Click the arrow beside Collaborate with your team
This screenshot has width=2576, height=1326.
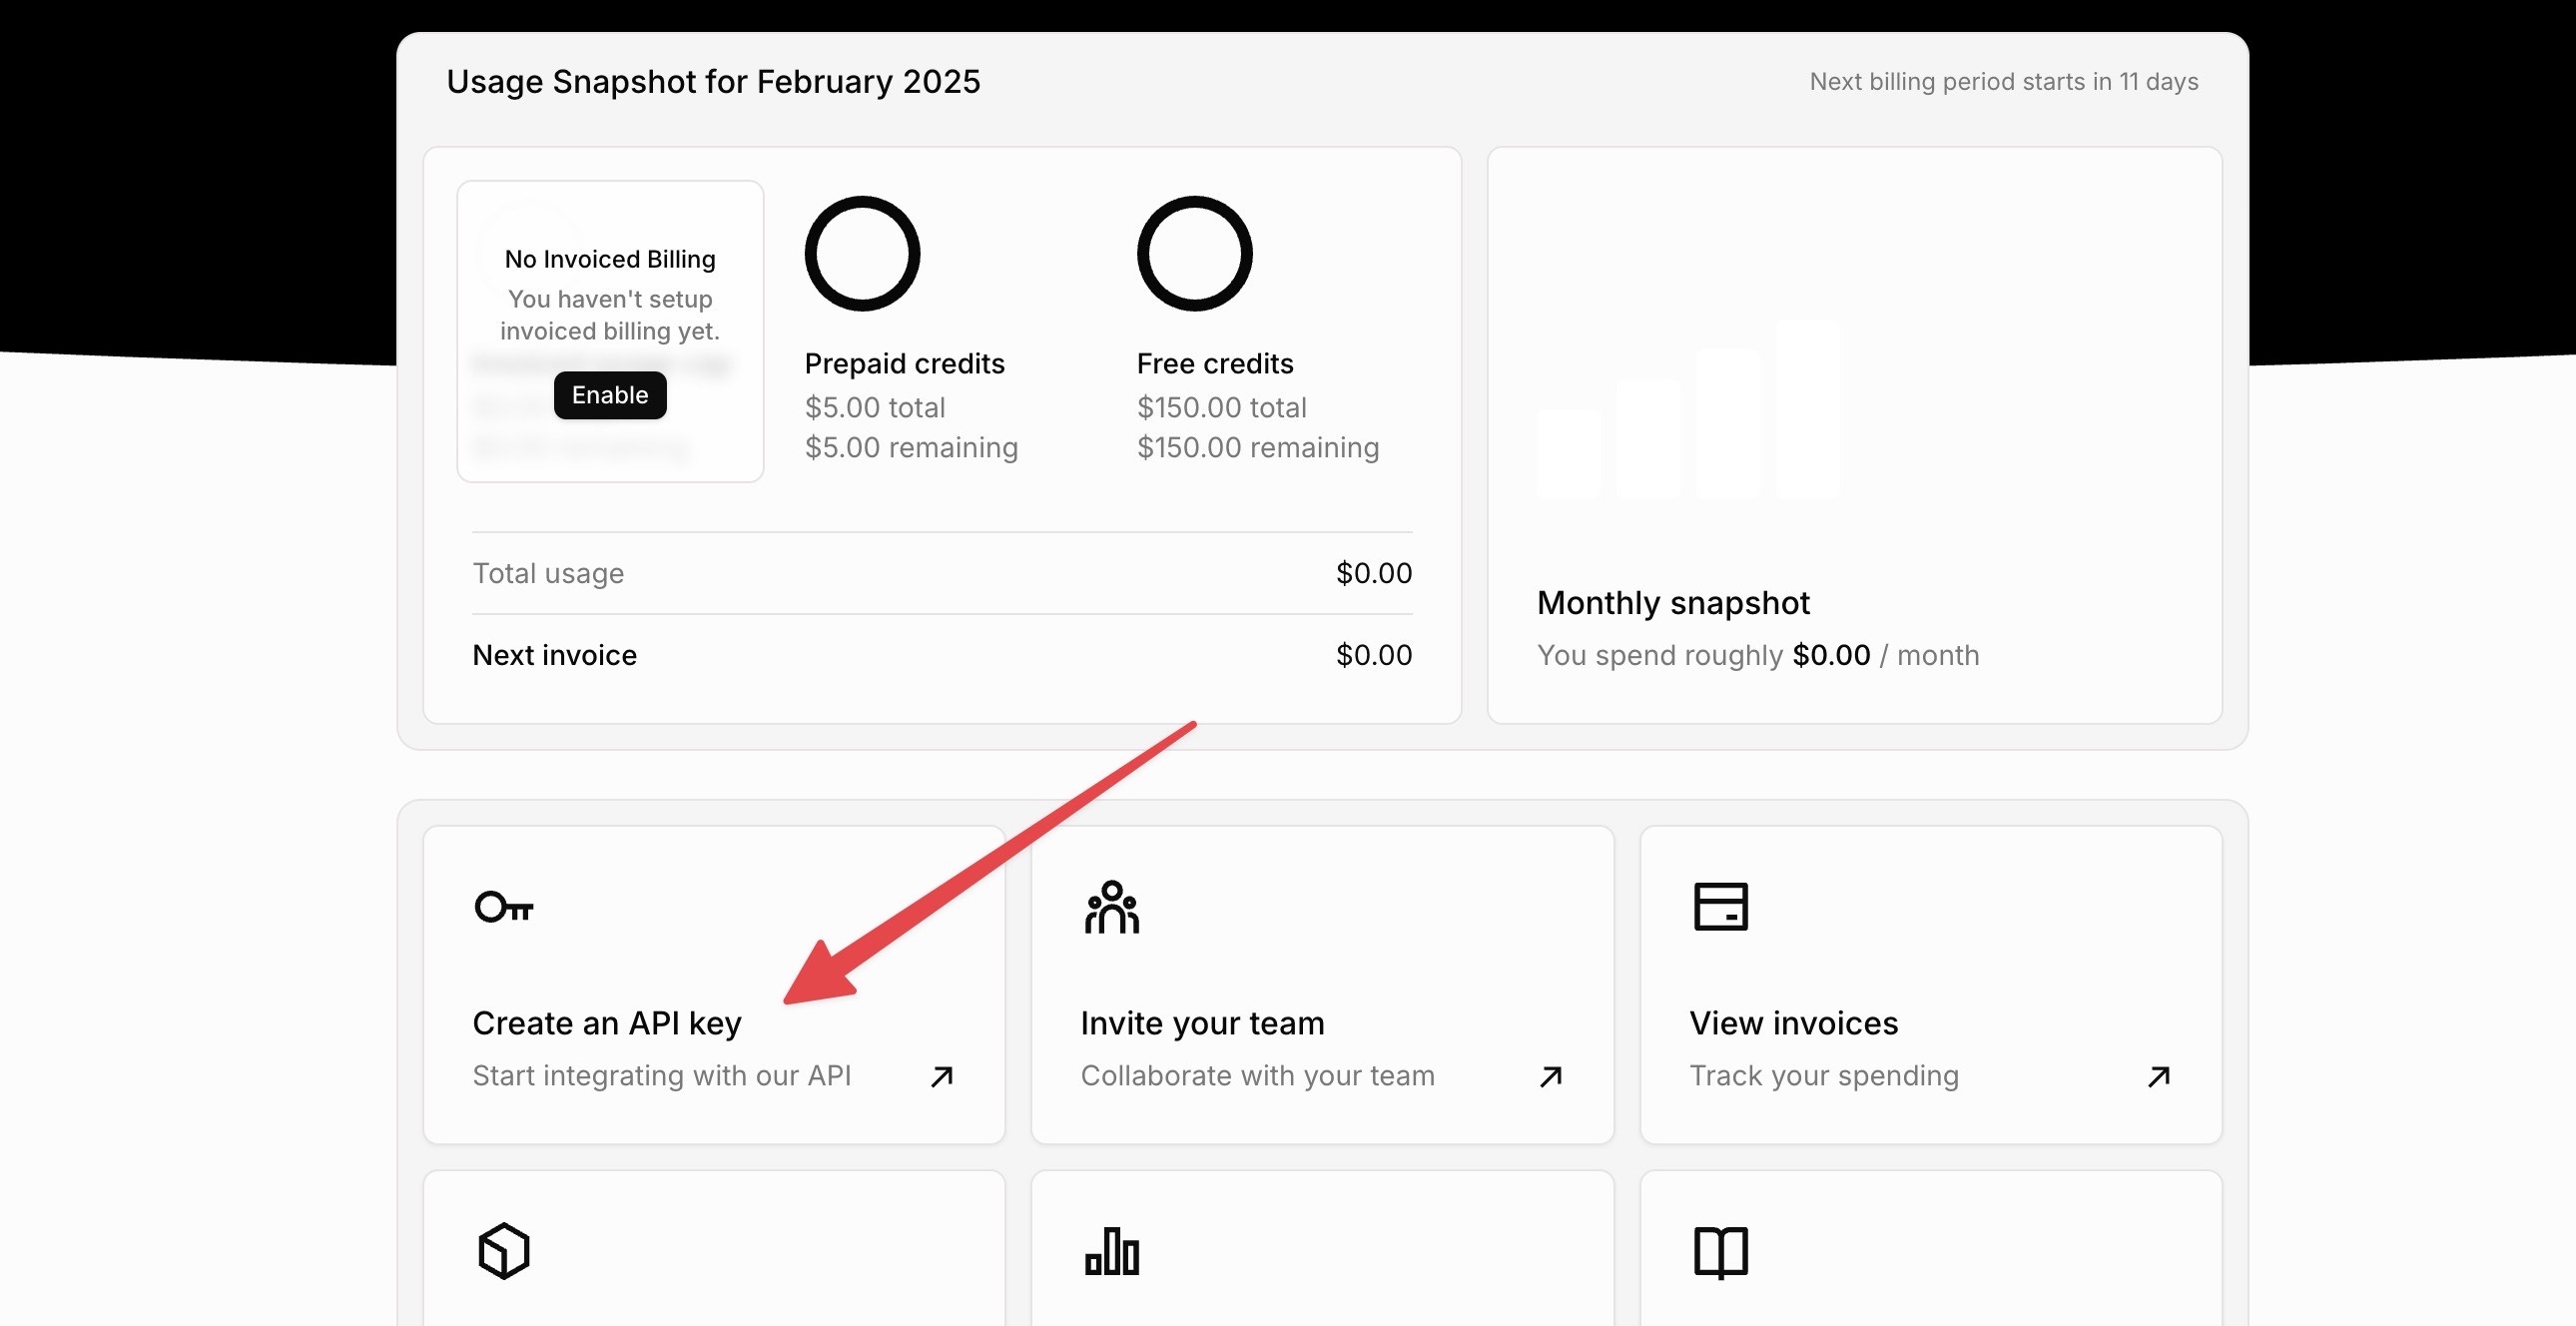coord(1551,1076)
